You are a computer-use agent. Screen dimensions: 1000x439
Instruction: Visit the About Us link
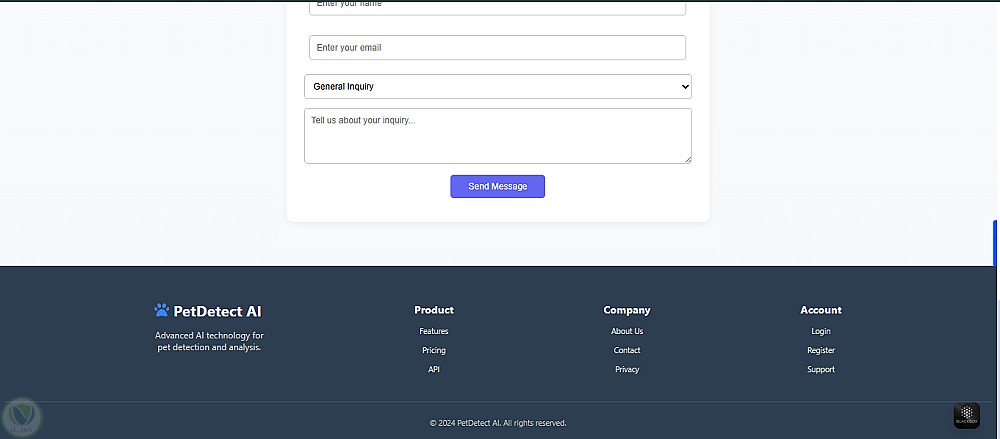[x=627, y=331]
